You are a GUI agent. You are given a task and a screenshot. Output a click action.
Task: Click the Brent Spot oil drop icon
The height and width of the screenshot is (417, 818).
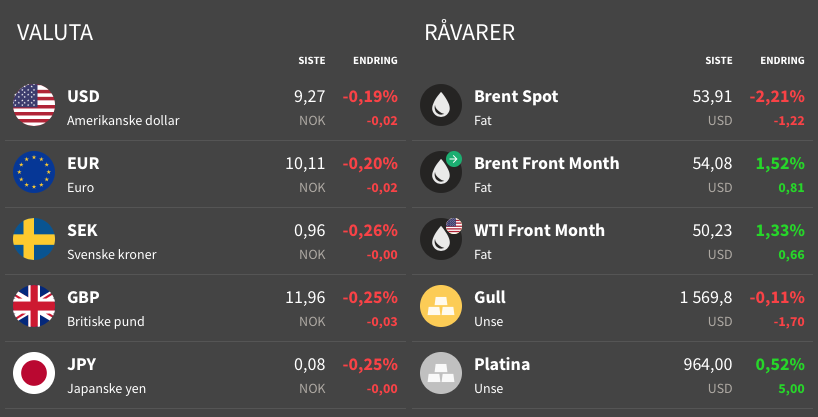[x=441, y=105]
